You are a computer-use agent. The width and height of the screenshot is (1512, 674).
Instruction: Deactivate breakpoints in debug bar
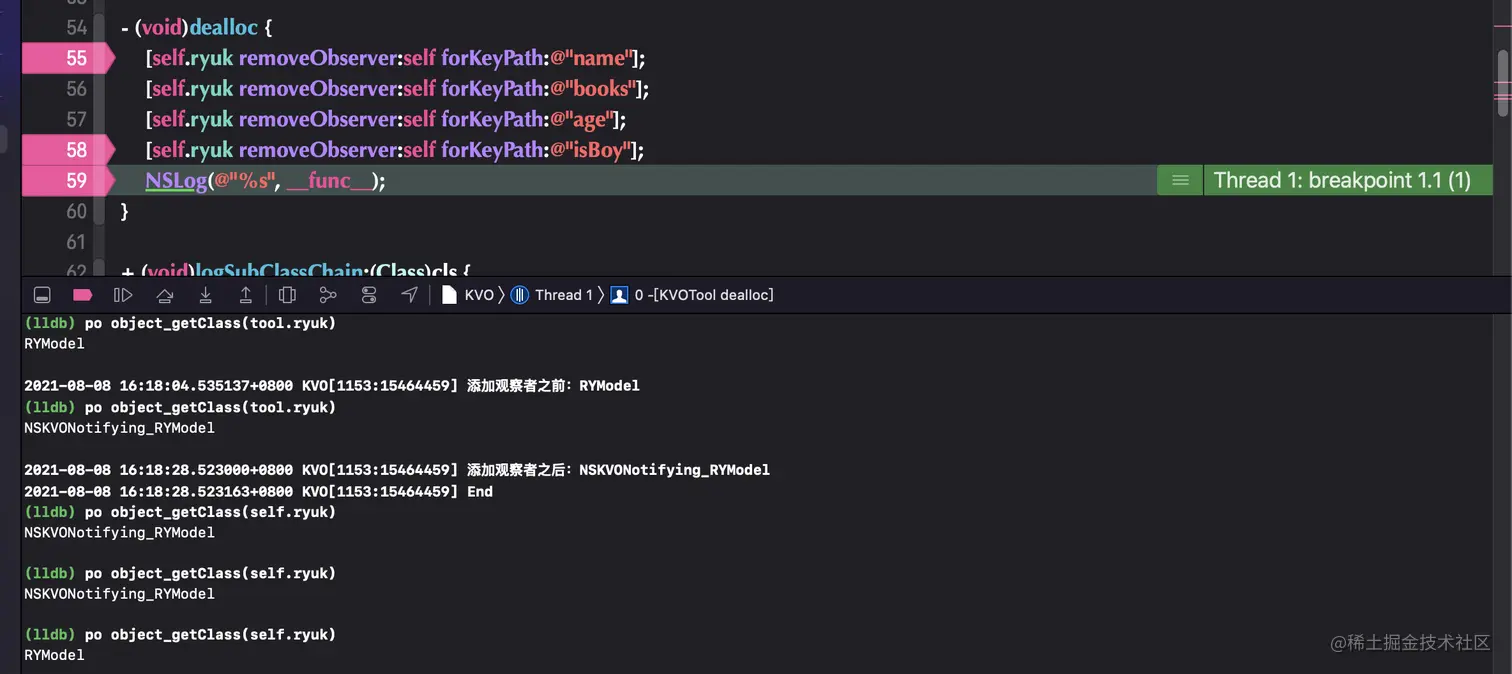83,295
